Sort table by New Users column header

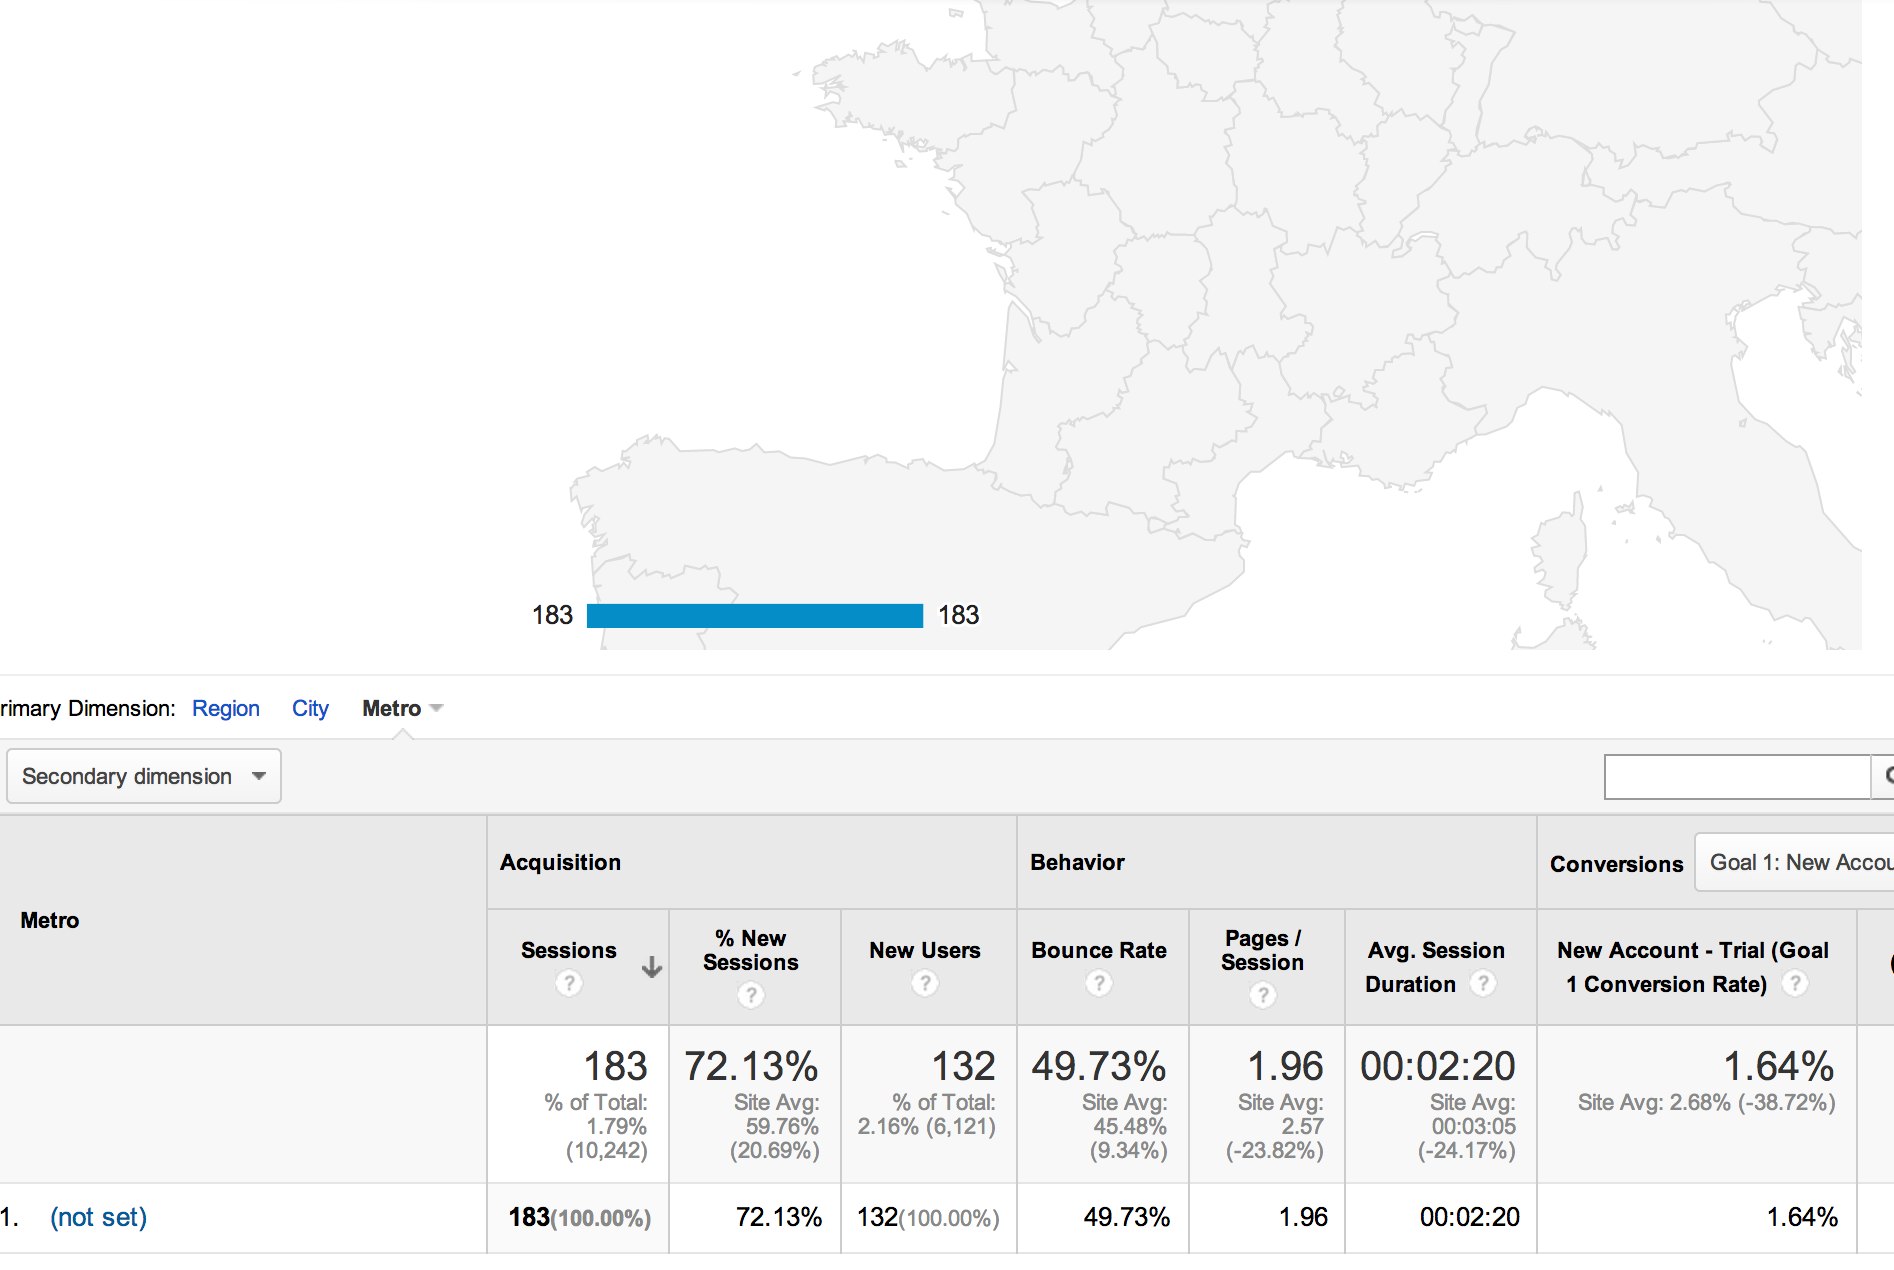pos(924,950)
